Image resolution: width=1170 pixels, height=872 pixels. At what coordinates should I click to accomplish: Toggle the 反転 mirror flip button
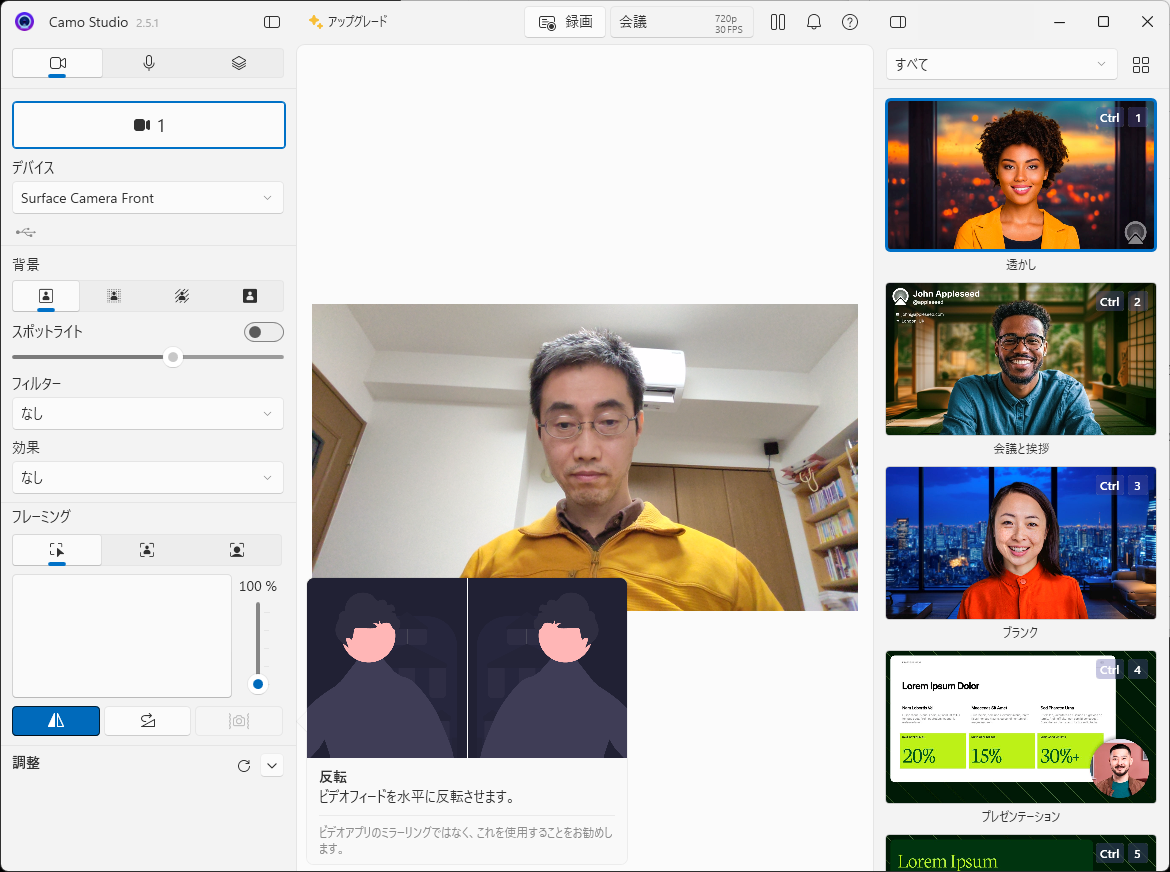coord(56,721)
